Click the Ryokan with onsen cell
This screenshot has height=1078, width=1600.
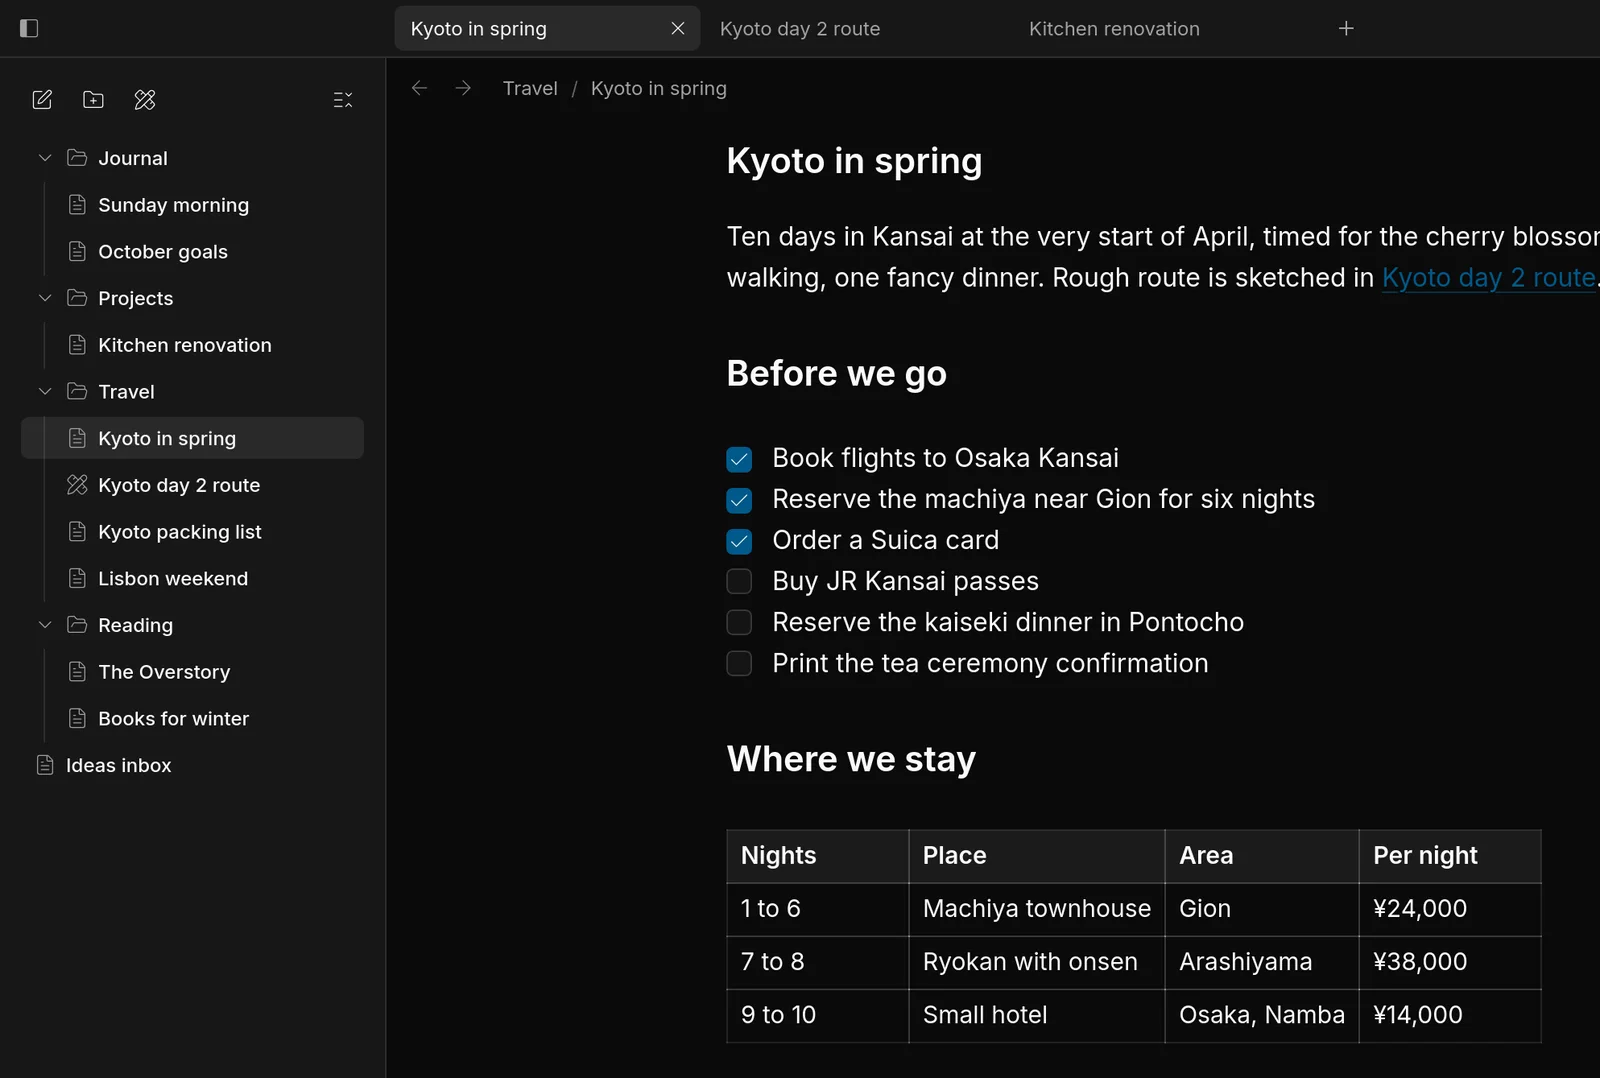click(x=1037, y=962)
